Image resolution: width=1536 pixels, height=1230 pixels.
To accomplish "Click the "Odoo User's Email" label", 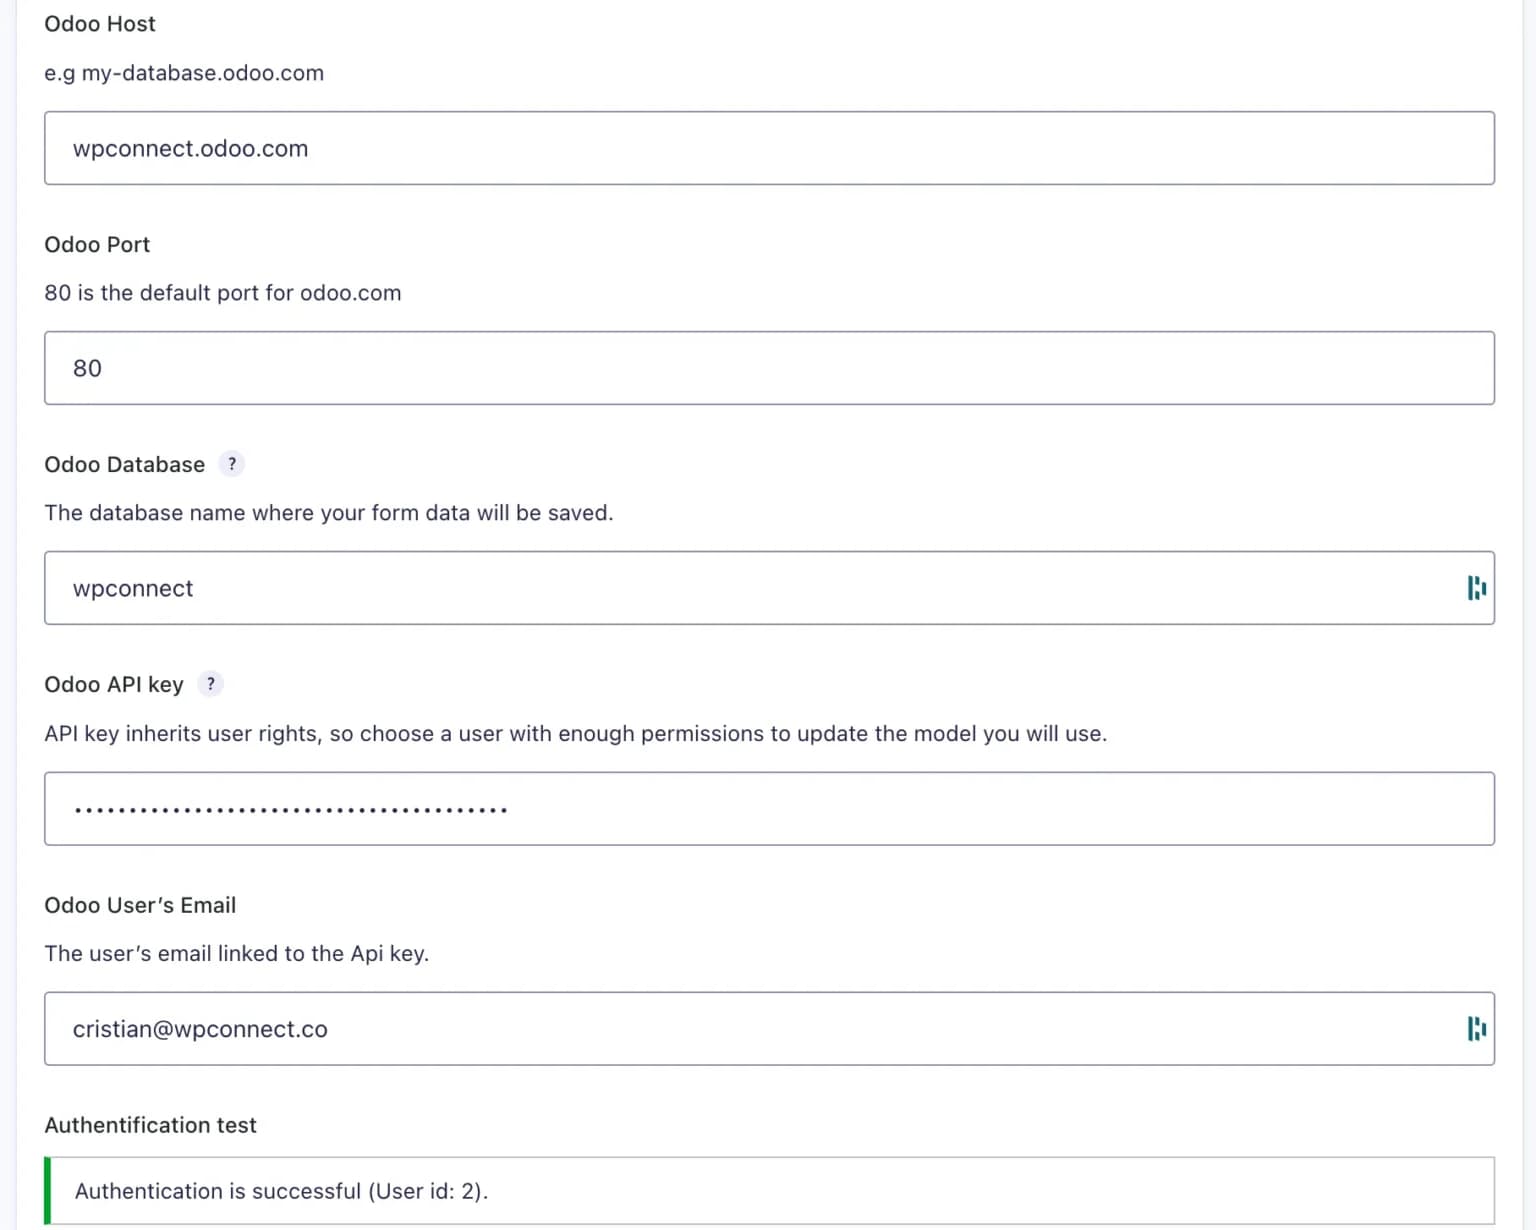I will tap(140, 905).
